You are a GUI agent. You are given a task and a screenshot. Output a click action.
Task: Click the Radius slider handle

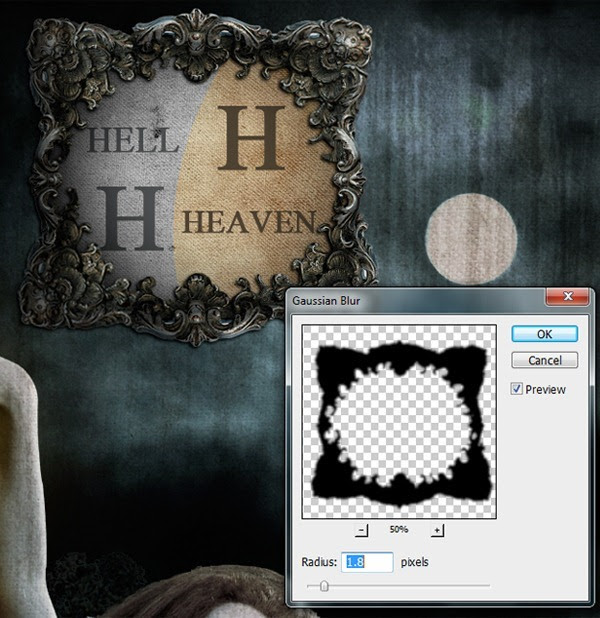tap(324, 586)
